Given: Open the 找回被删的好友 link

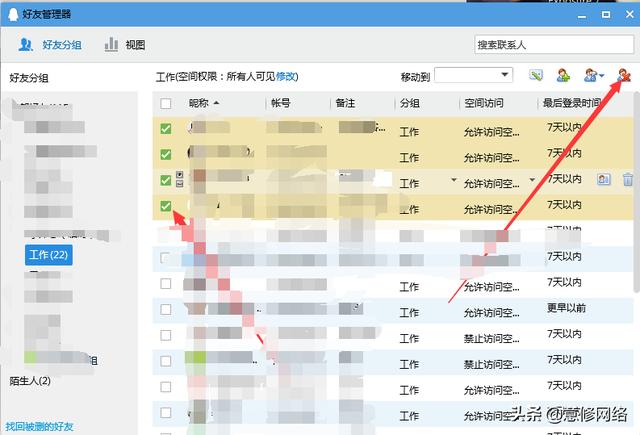Looking at the screenshot, I should pos(39,426).
